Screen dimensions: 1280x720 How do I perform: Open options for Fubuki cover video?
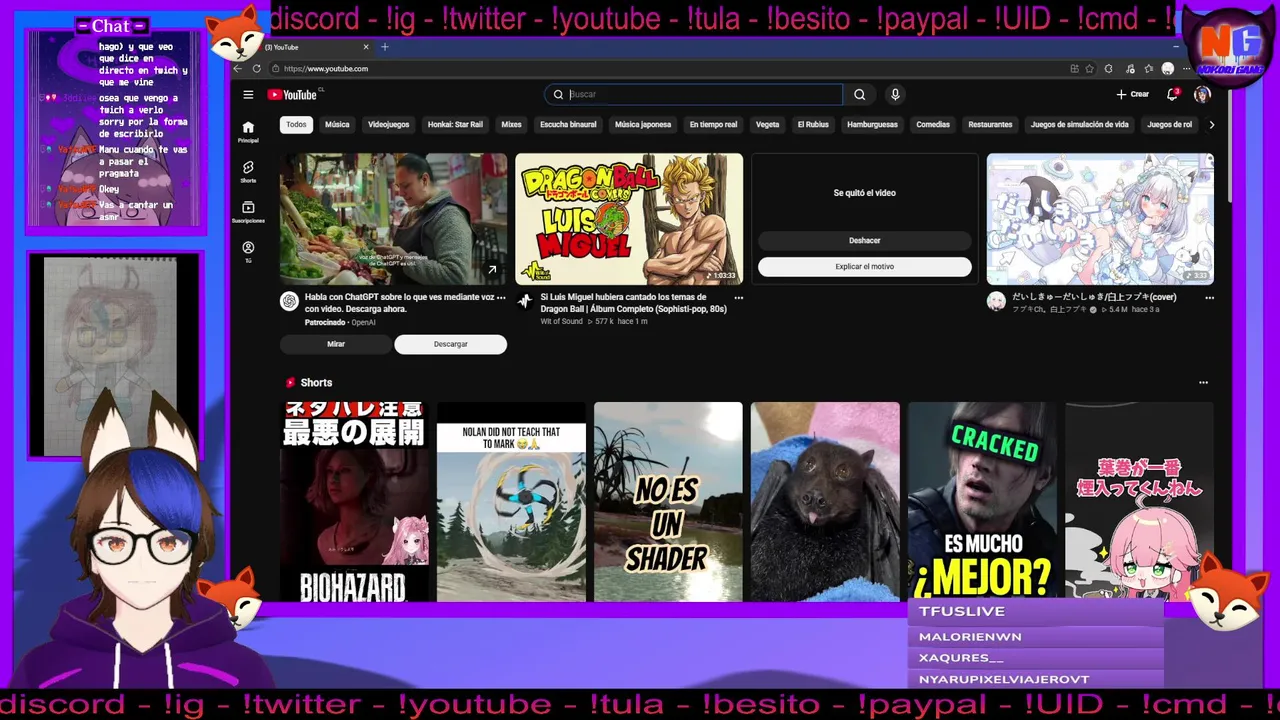coord(1209,298)
